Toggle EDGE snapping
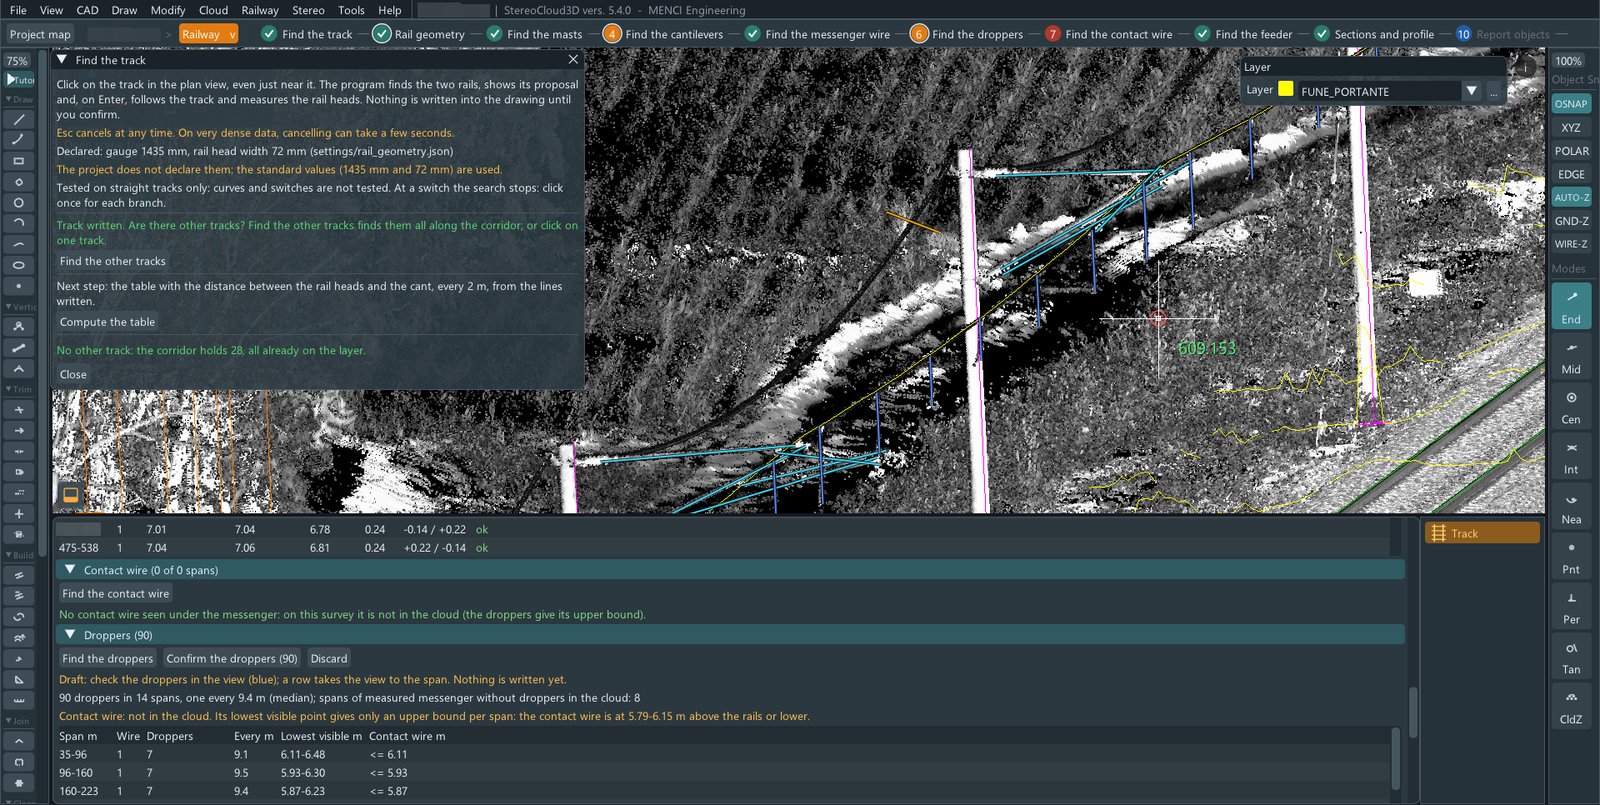Viewport: 1600px width, 805px height. pyautogui.click(x=1571, y=174)
